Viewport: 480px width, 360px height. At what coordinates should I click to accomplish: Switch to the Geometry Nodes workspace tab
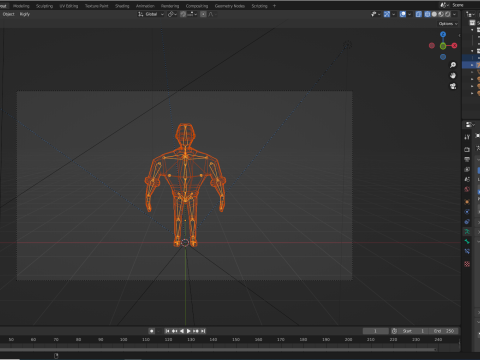tap(230, 6)
